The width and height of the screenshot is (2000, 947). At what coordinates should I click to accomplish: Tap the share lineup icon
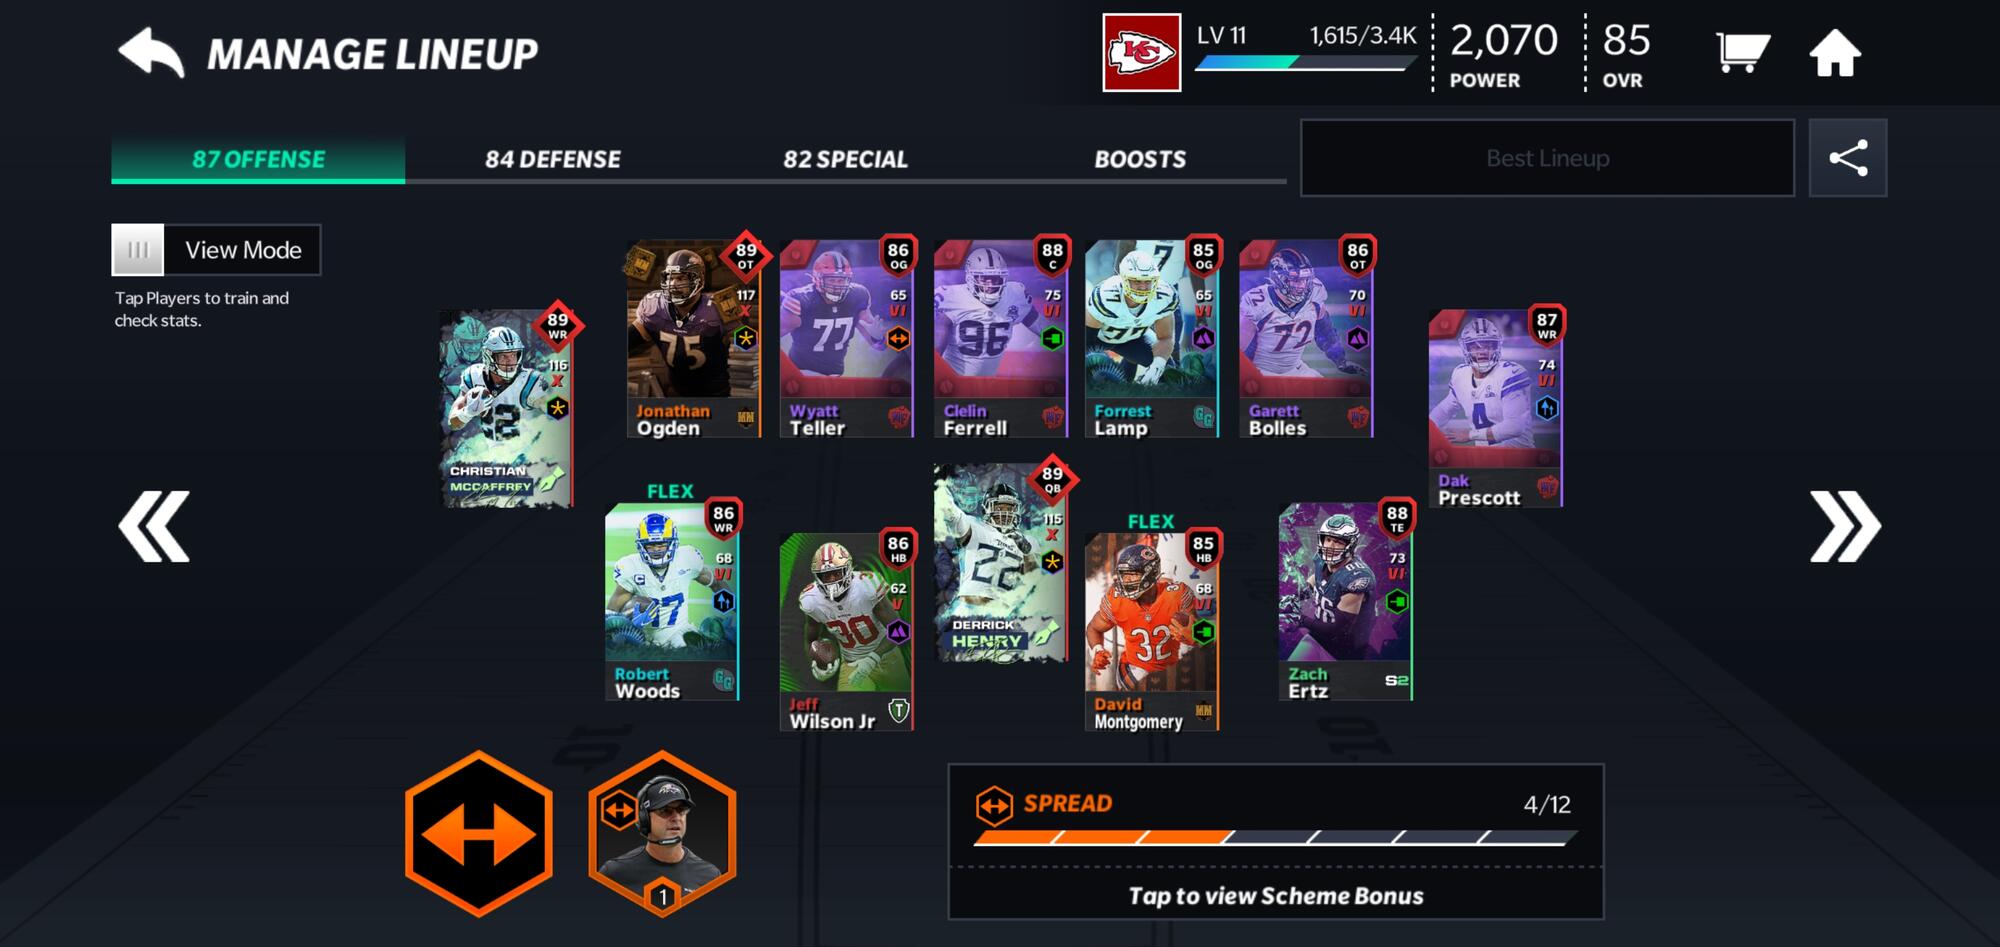(1848, 158)
